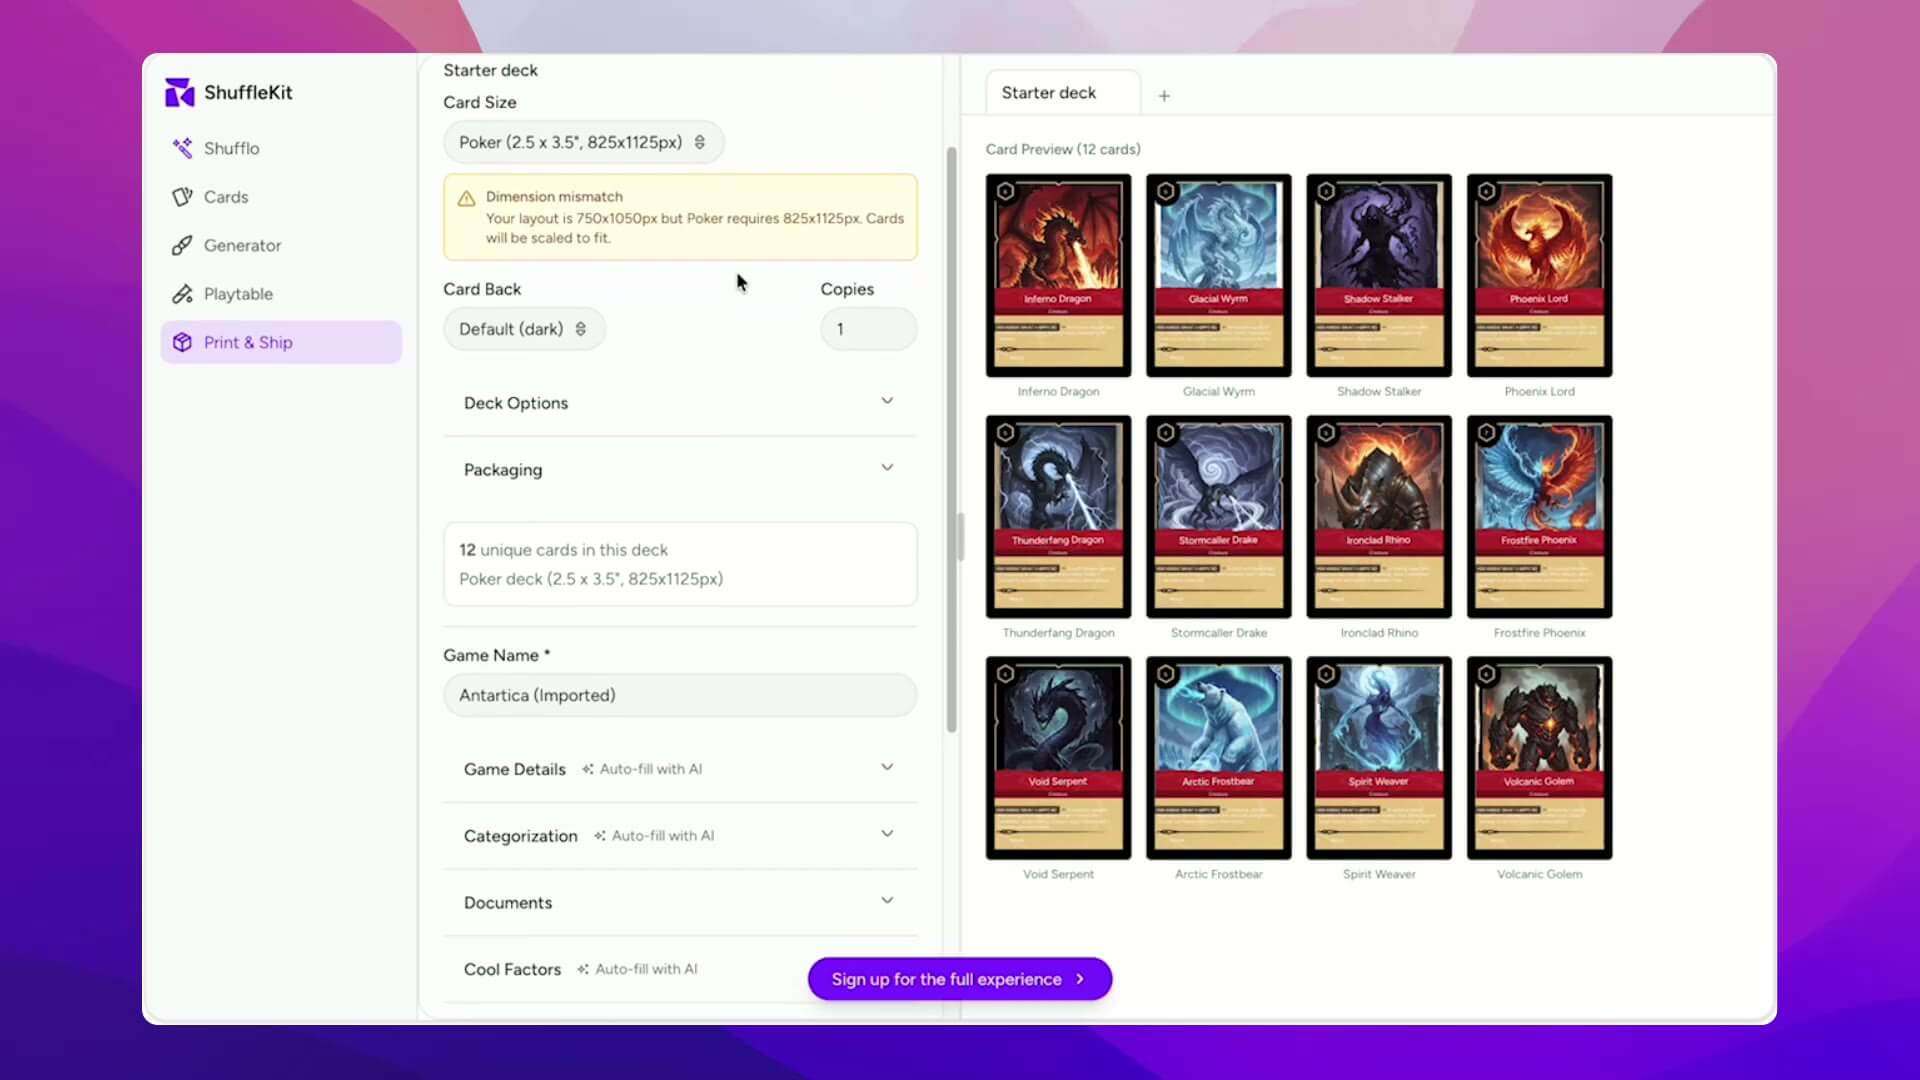Click sparkle icon beside Categorization auto-fill
Viewport: 1920px width, 1080px height.
[x=600, y=836]
